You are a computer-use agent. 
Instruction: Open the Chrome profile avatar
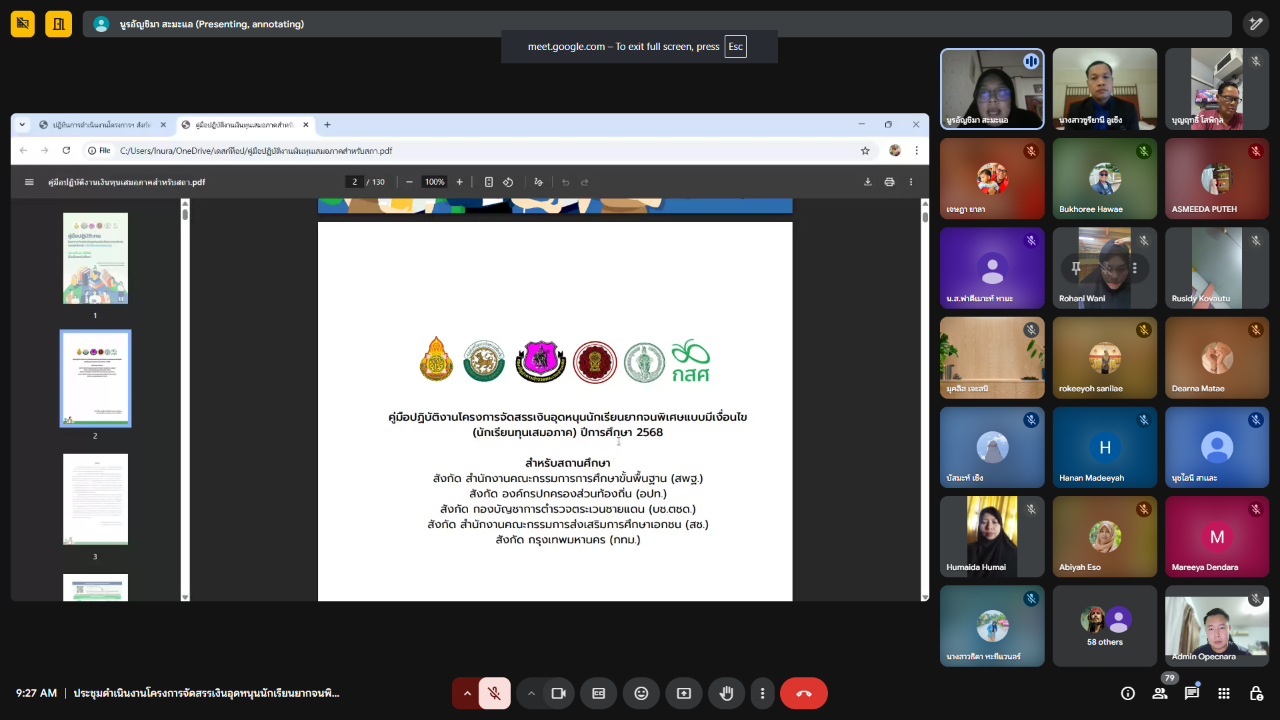(x=895, y=150)
